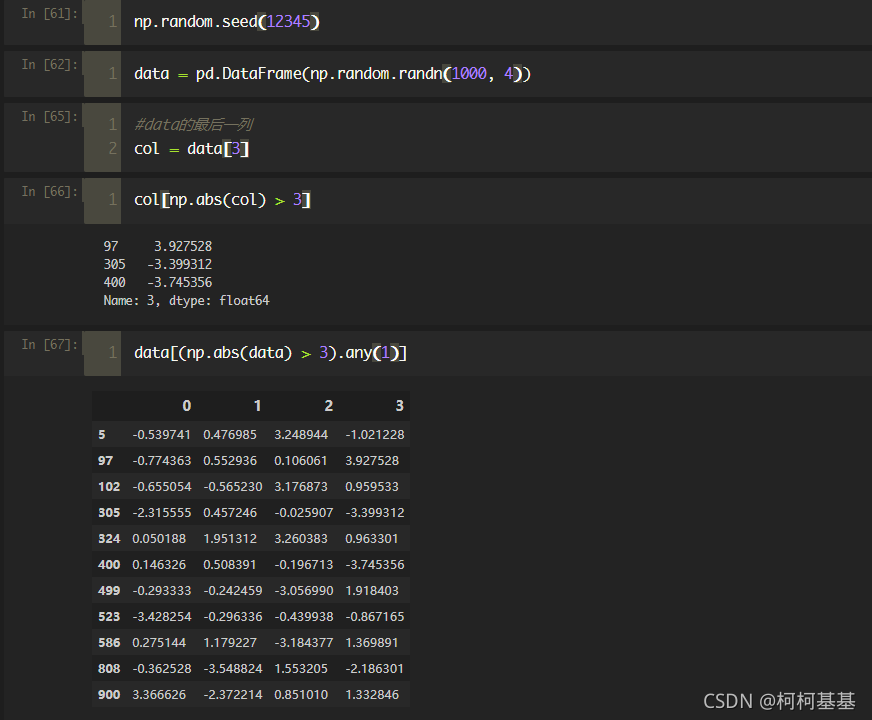Click the comment line #data的最后一列
872x720 pixels.
click(194, 125)
